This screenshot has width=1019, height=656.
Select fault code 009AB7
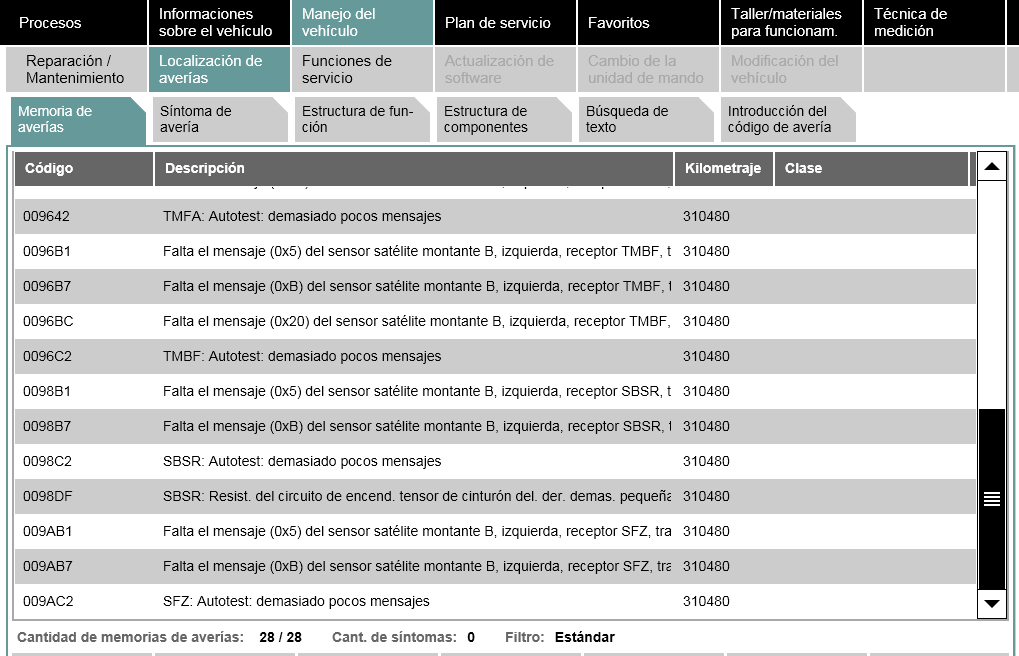coord(495,567)
